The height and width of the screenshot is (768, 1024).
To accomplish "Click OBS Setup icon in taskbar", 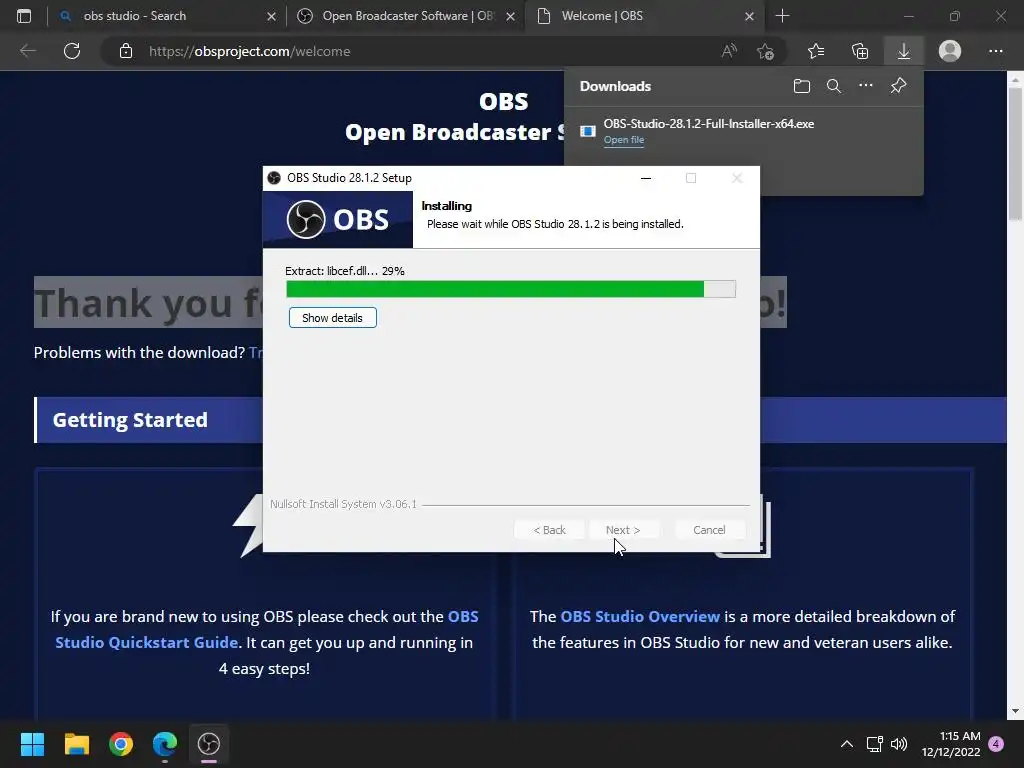I will [x=209, y=744].
